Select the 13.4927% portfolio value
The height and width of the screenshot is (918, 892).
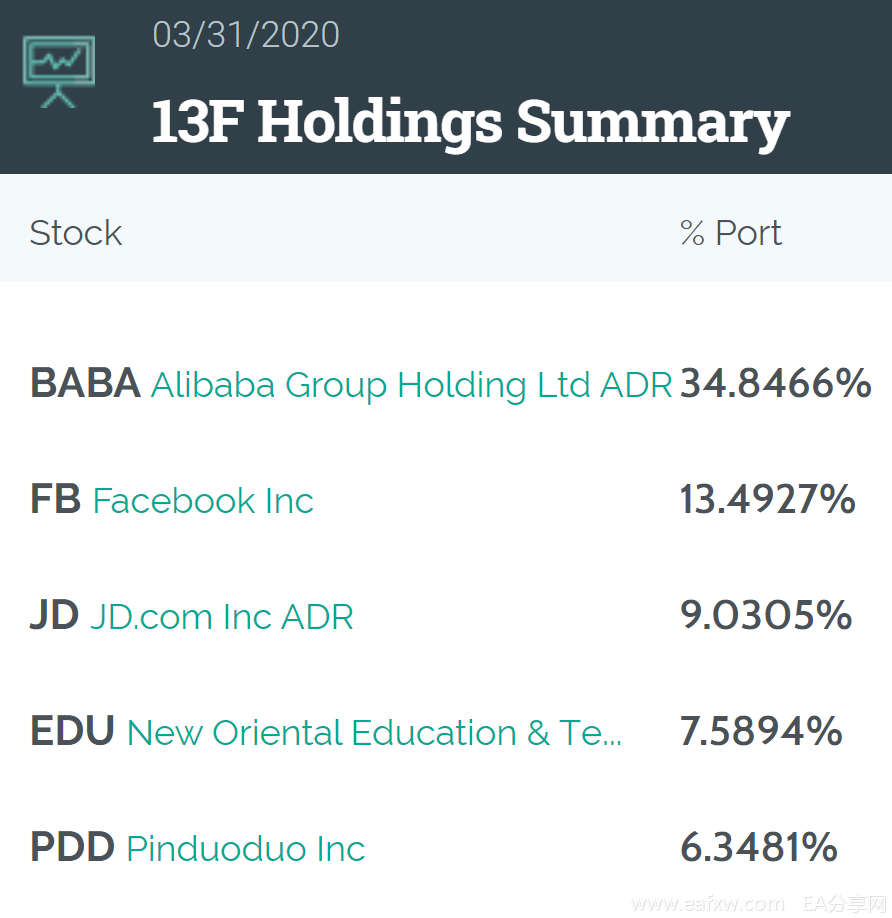768,499
